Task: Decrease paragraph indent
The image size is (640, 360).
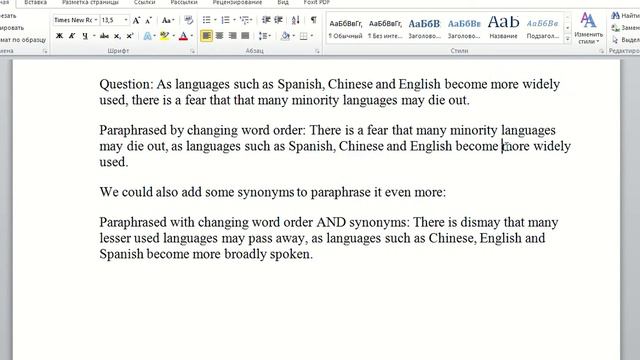Action: pos(266,20)
